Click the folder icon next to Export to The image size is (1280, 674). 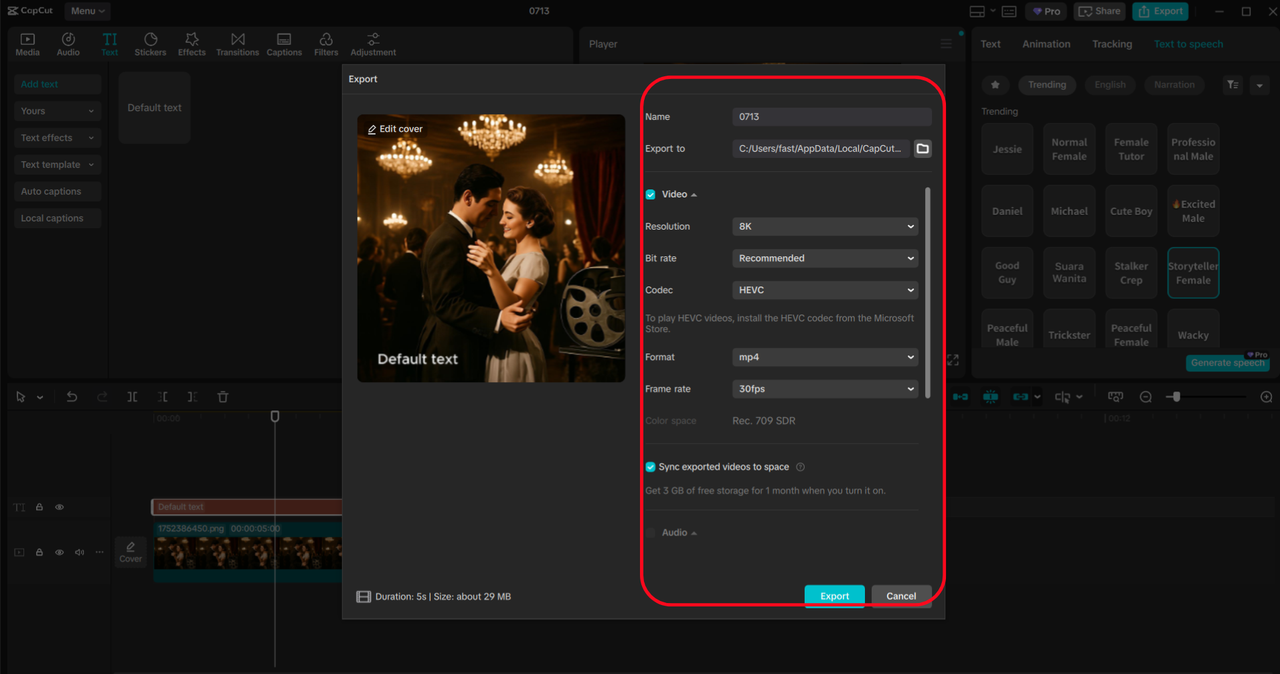(x=922, y=148)
